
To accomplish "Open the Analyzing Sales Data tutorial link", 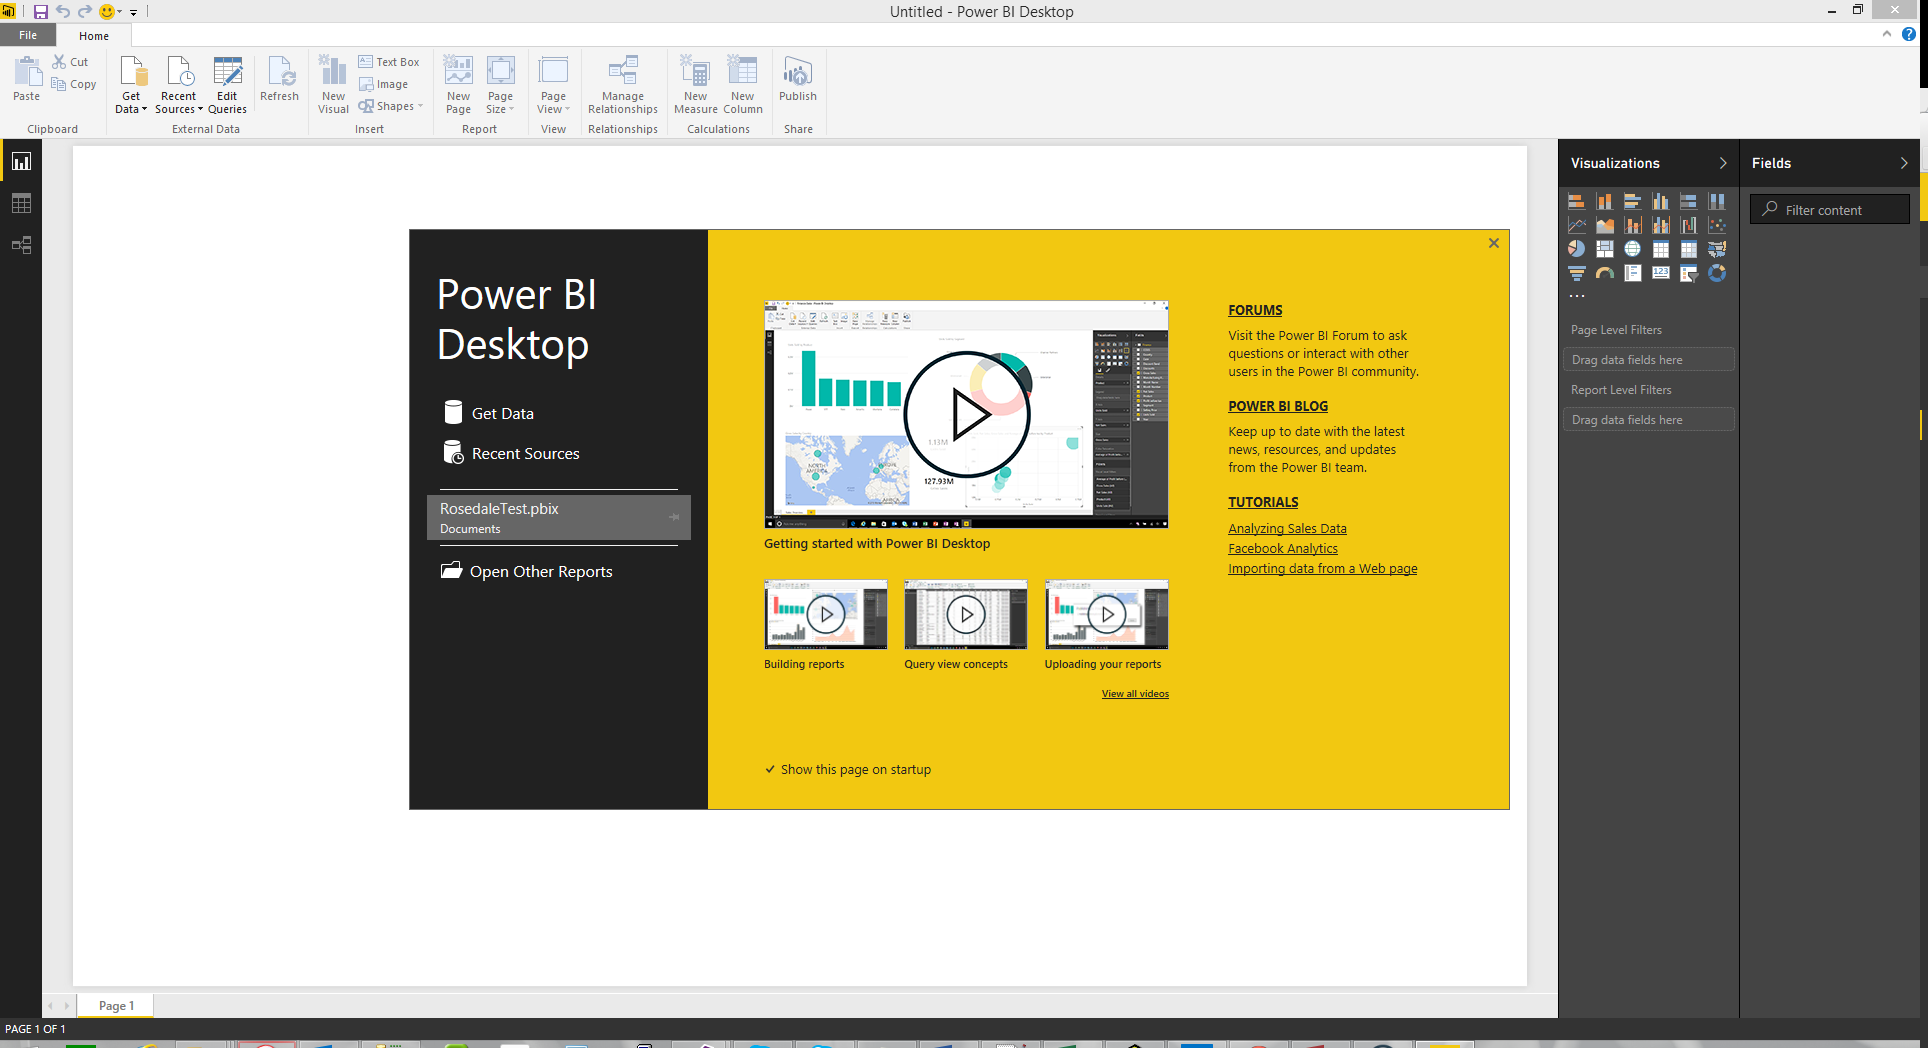I will coord(1287,528).
